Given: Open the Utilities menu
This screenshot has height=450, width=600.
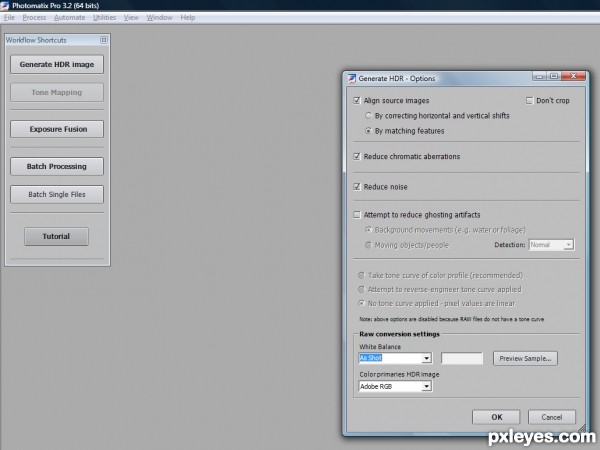Looking at the screenshot, I should [104, 18].
